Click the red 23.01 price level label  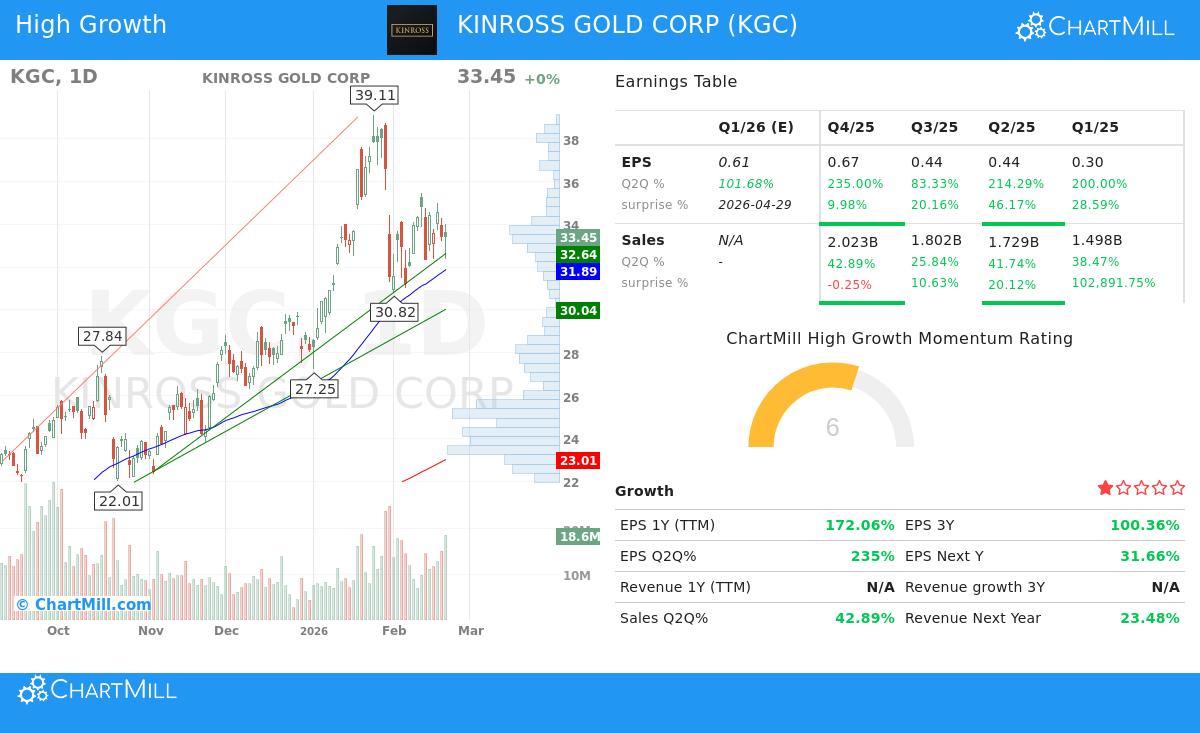578,461
